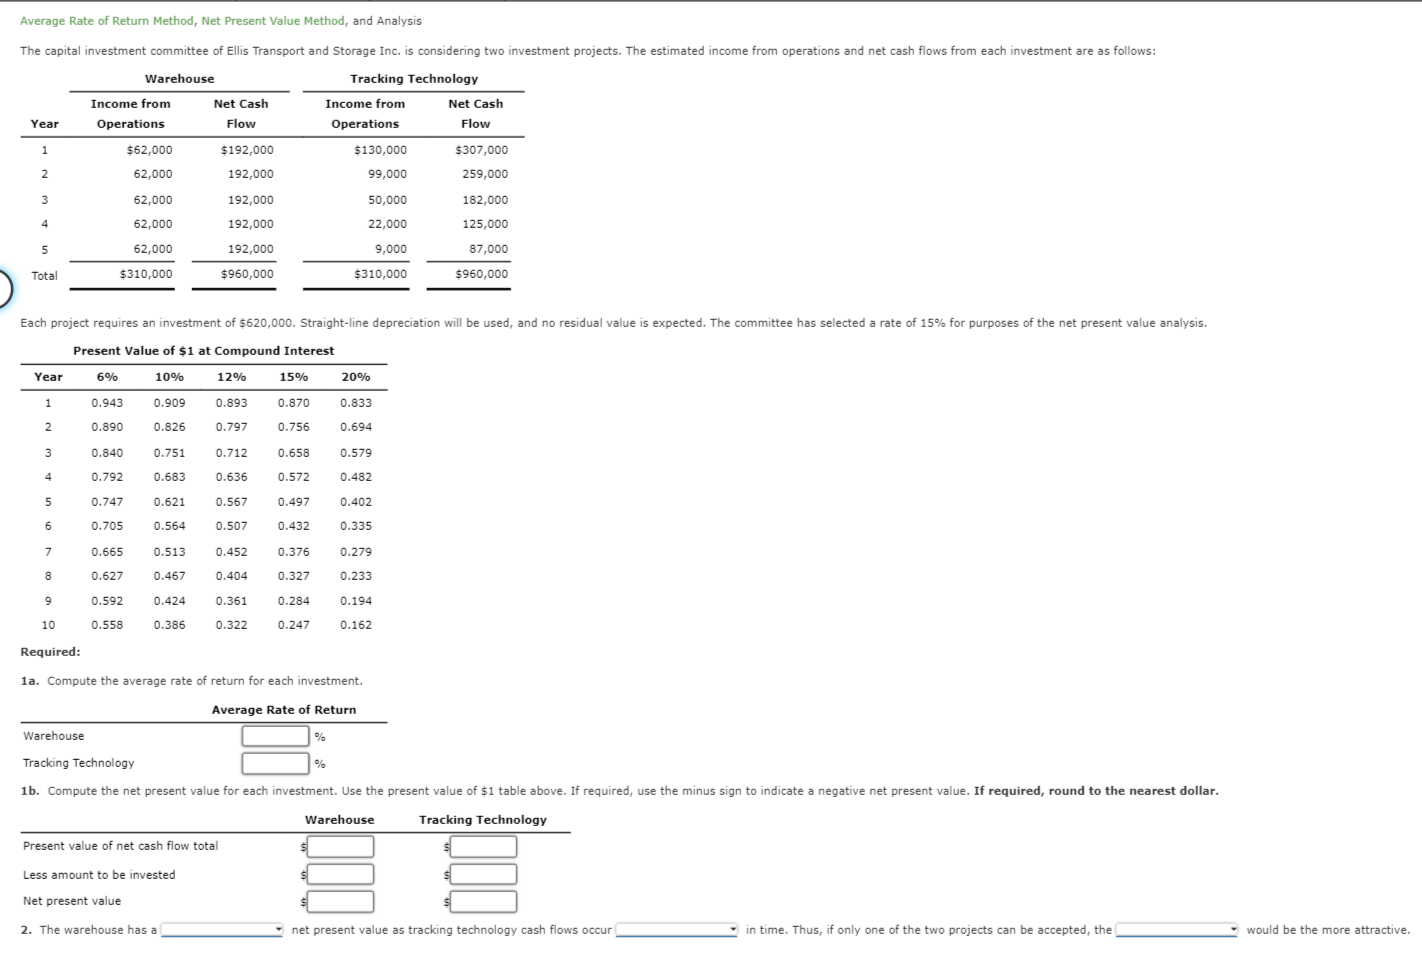The image size is (1422, 961).
Task: Expand the cash flows timing dropdown
Action: 675,930
